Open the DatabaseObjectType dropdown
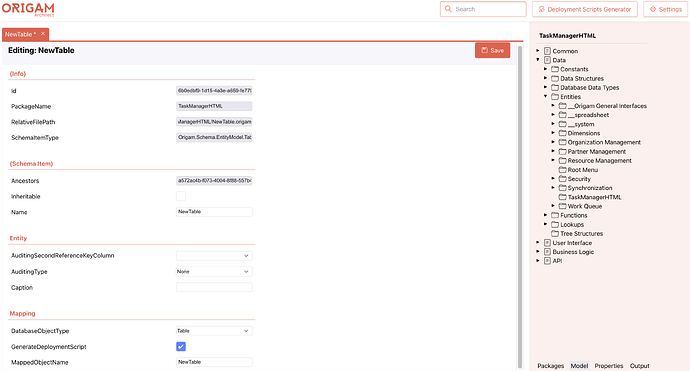 [214, 331]
